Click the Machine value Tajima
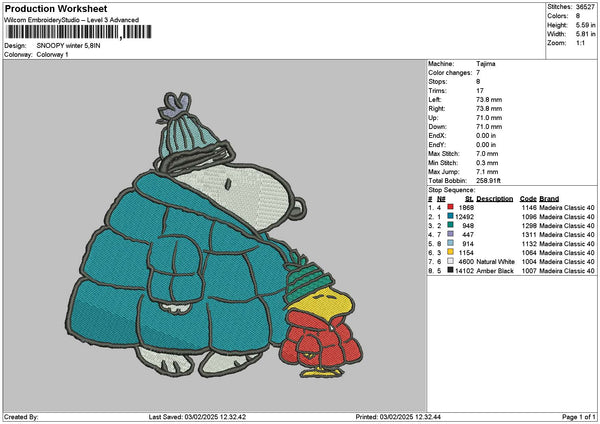Image resolution: width=600 pixels, height=424 pixels. tap(486, 64)
